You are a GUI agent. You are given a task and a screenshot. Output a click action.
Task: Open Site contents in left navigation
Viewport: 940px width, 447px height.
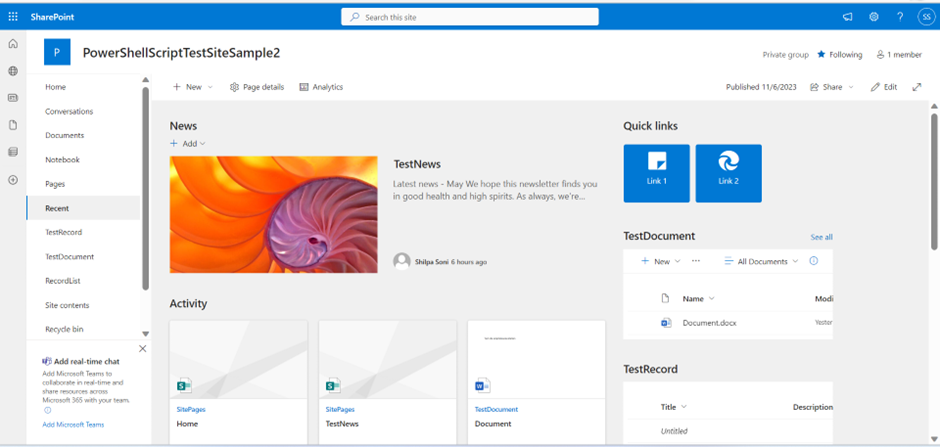coord(67,305)
